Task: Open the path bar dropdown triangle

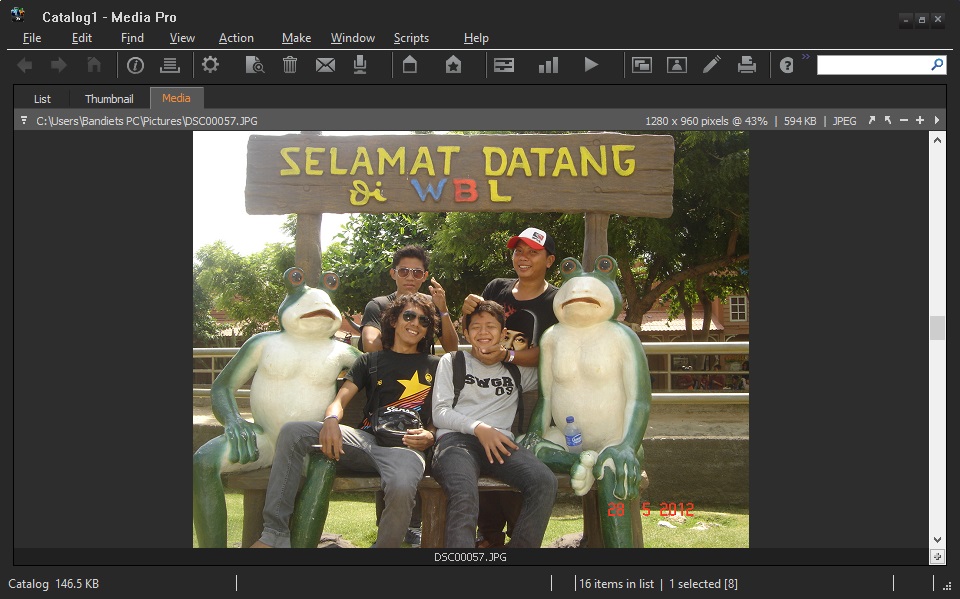Action: click(24, 120)
